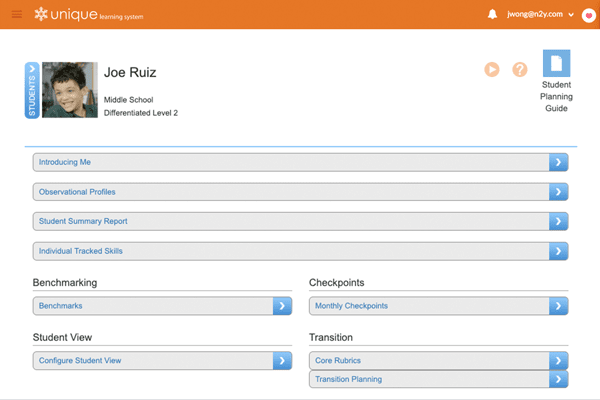Screen dimensions: 600x400
Task: Click the Benchmarking section heading
Action: (x=65, y=282)
